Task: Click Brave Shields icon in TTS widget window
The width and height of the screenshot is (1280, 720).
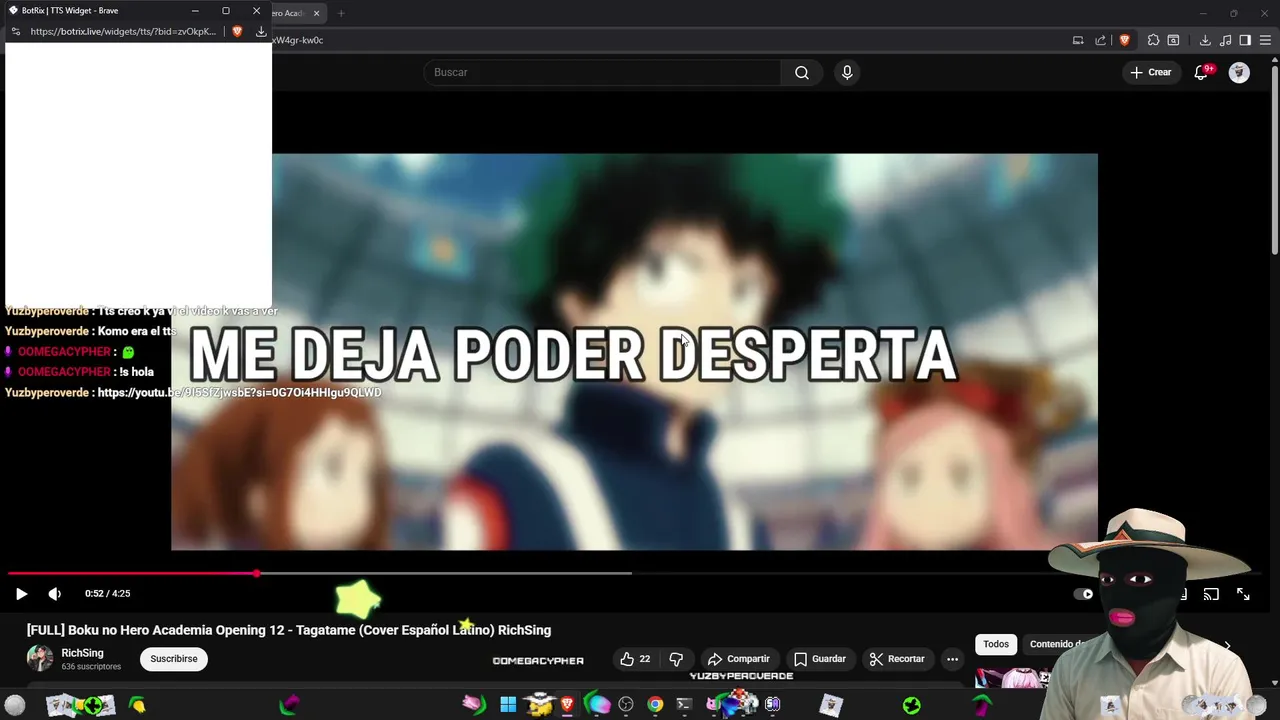Action: [x=237, y=31]
